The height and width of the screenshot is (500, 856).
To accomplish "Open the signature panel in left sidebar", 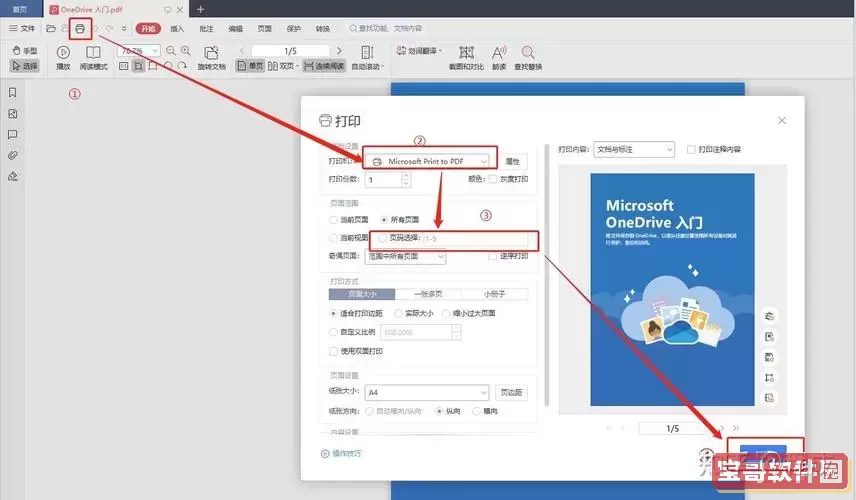I will pos(13,176).
